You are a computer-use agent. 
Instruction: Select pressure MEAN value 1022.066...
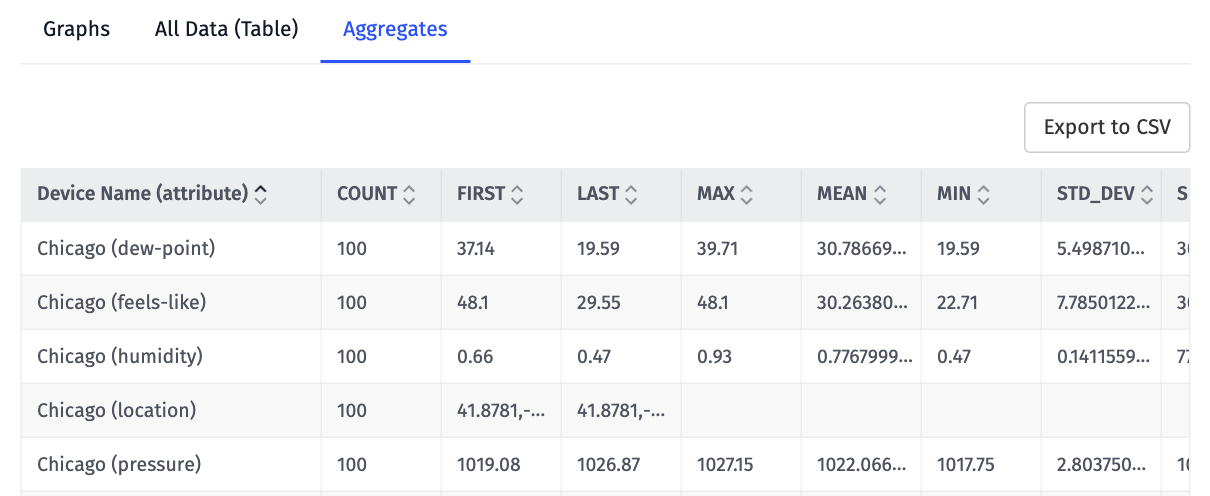point(862,464)
